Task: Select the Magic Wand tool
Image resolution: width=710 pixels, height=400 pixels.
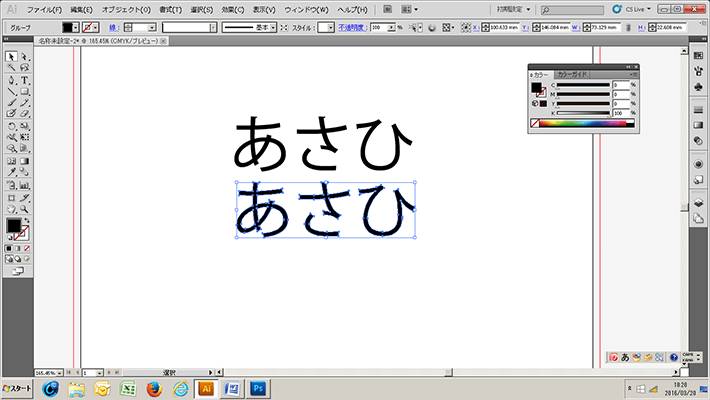Action: coord(12,68)
